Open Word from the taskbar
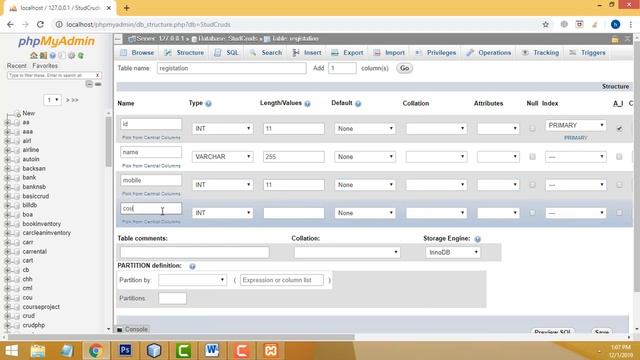This screenshot has height=360, width=640. pos(212,350)
